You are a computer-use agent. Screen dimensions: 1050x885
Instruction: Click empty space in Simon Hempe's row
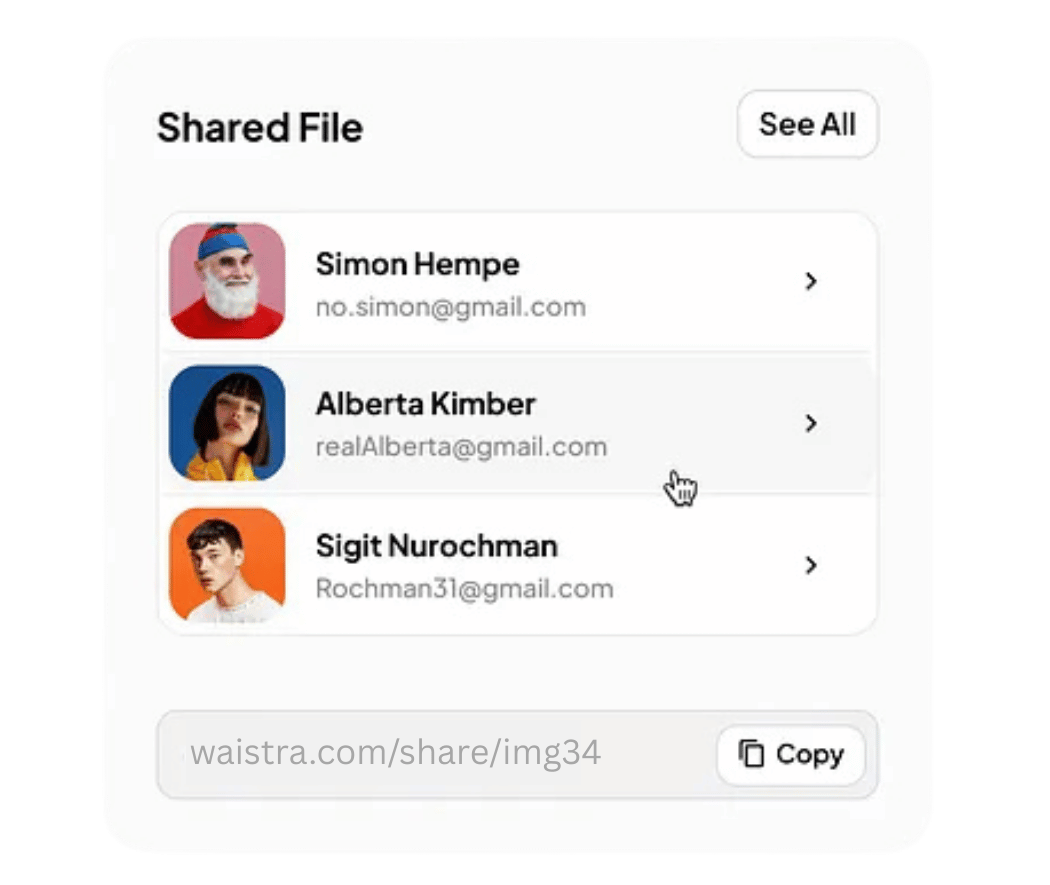pos(690,282)
